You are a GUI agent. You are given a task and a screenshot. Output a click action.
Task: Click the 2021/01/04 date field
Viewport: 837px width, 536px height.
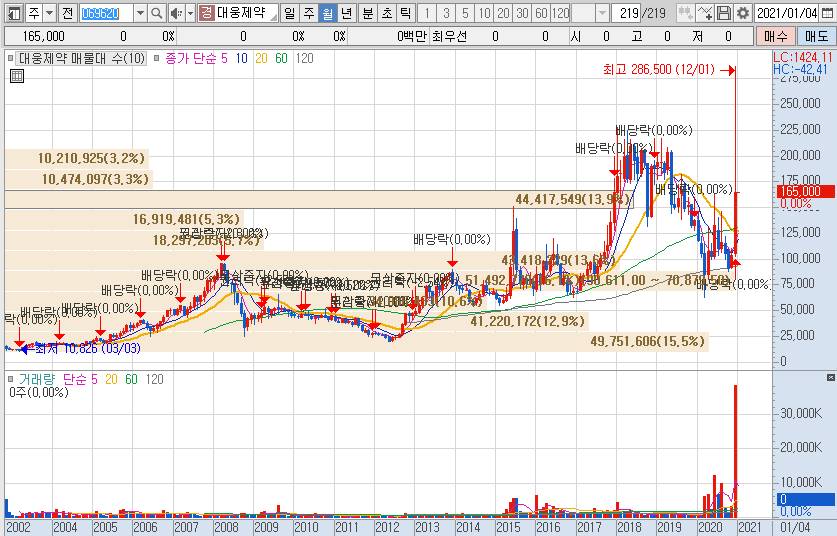coord(787,13)
